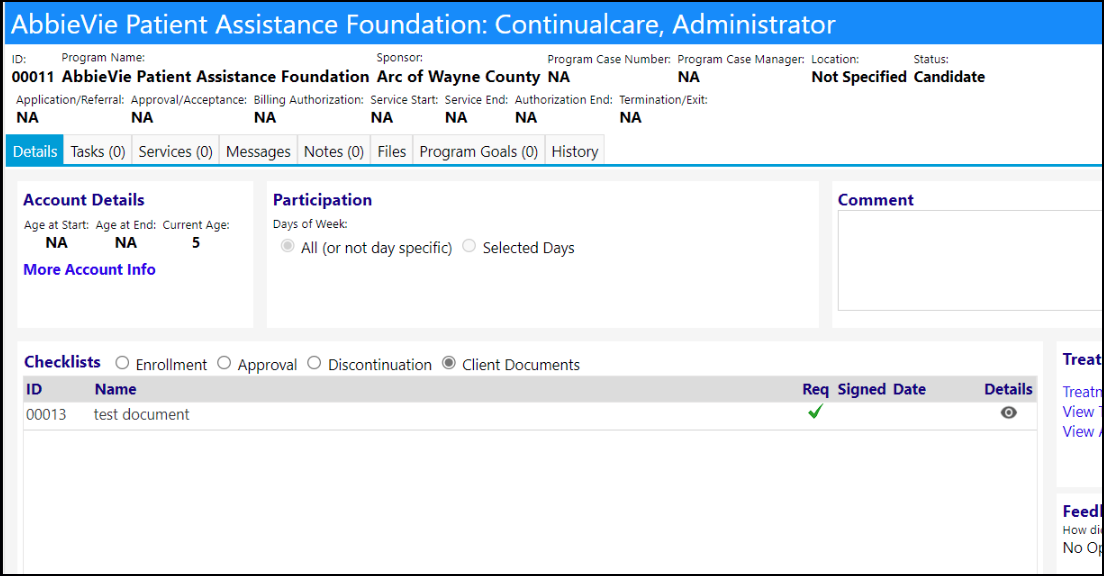Switch to the Details tab
1104x576 pixels.
pyautogui.click(x=34, y=151)
